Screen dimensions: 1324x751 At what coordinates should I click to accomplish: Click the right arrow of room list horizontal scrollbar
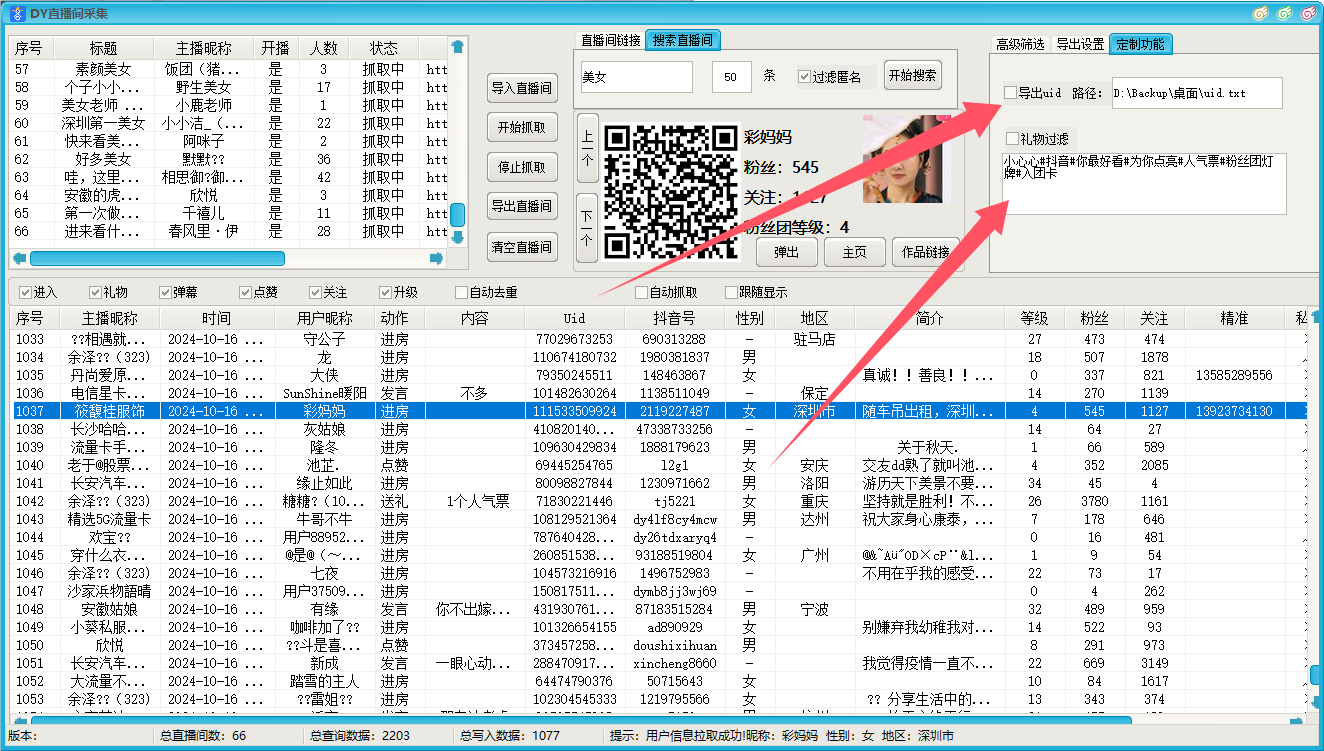coord(436,258)
